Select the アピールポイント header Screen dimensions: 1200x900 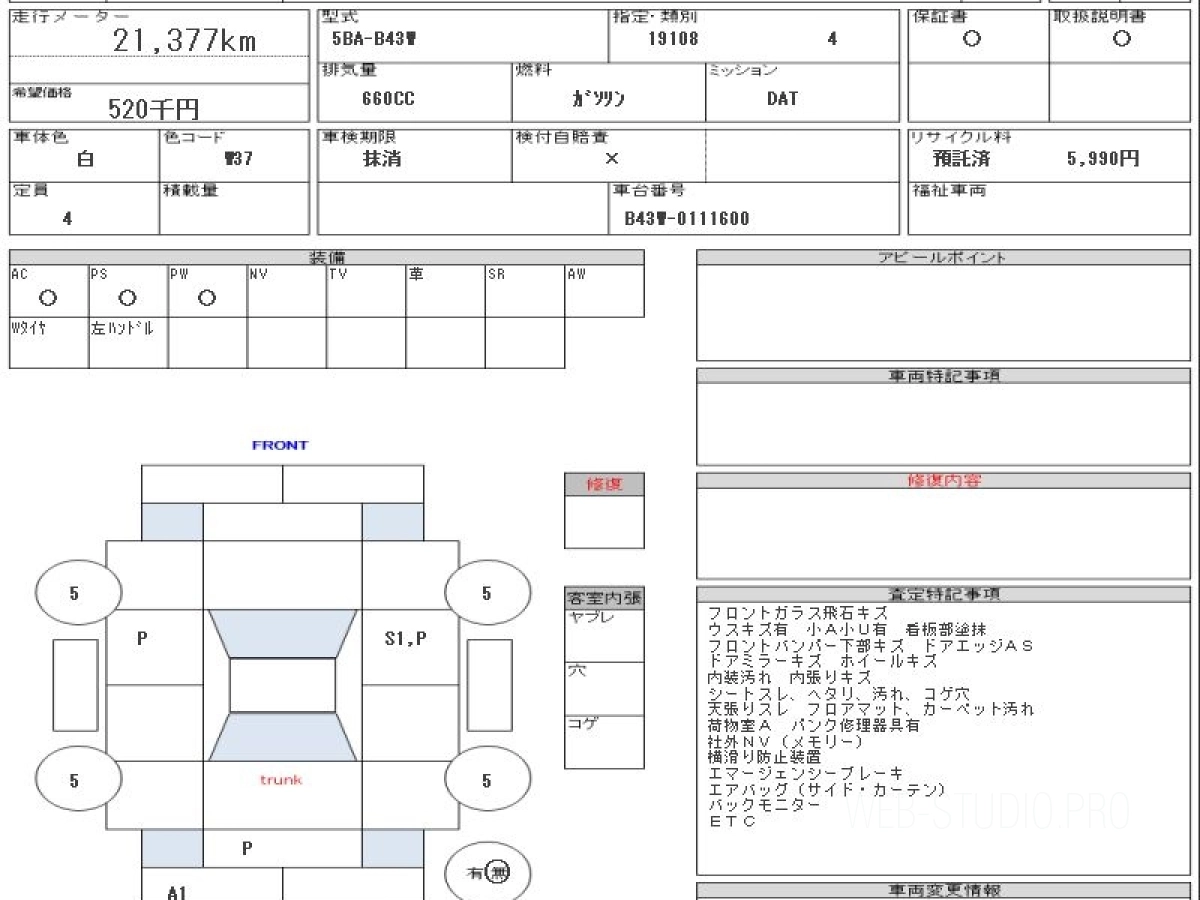tap(942, 257)
